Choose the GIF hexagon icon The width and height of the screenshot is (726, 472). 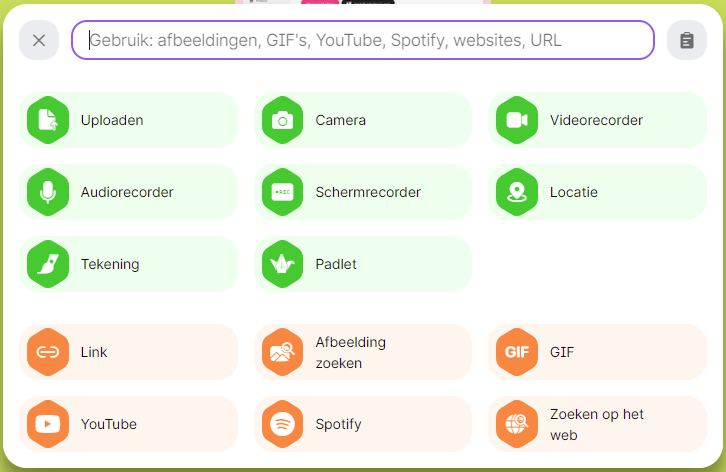click(x=517, y=352)
